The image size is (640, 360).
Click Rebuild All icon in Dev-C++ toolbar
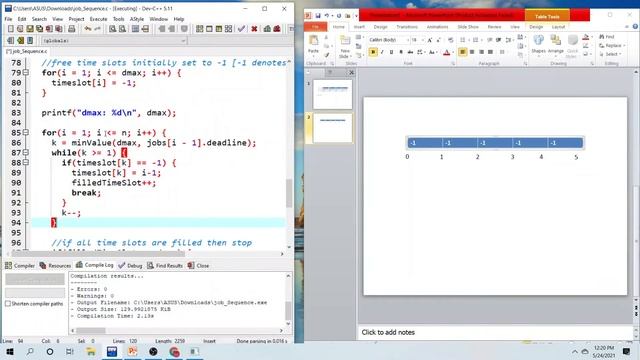(x=229, y=29)
